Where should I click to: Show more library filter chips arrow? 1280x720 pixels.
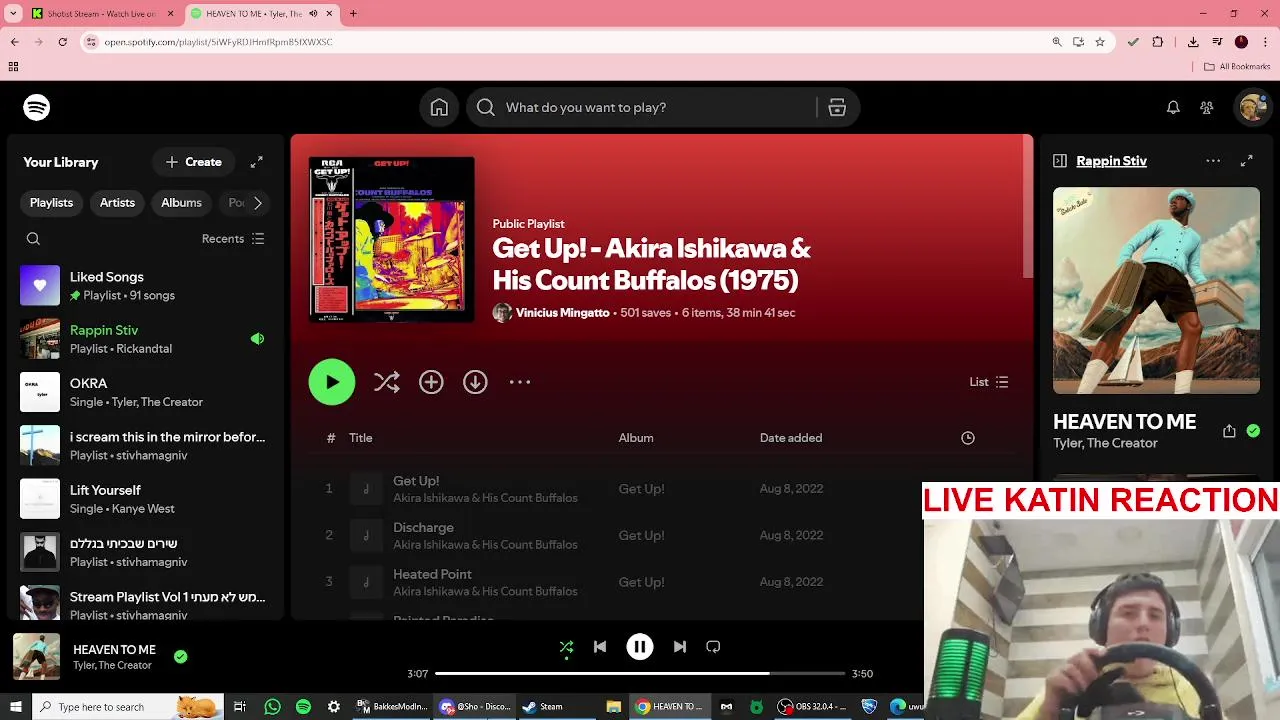(258, 203)
